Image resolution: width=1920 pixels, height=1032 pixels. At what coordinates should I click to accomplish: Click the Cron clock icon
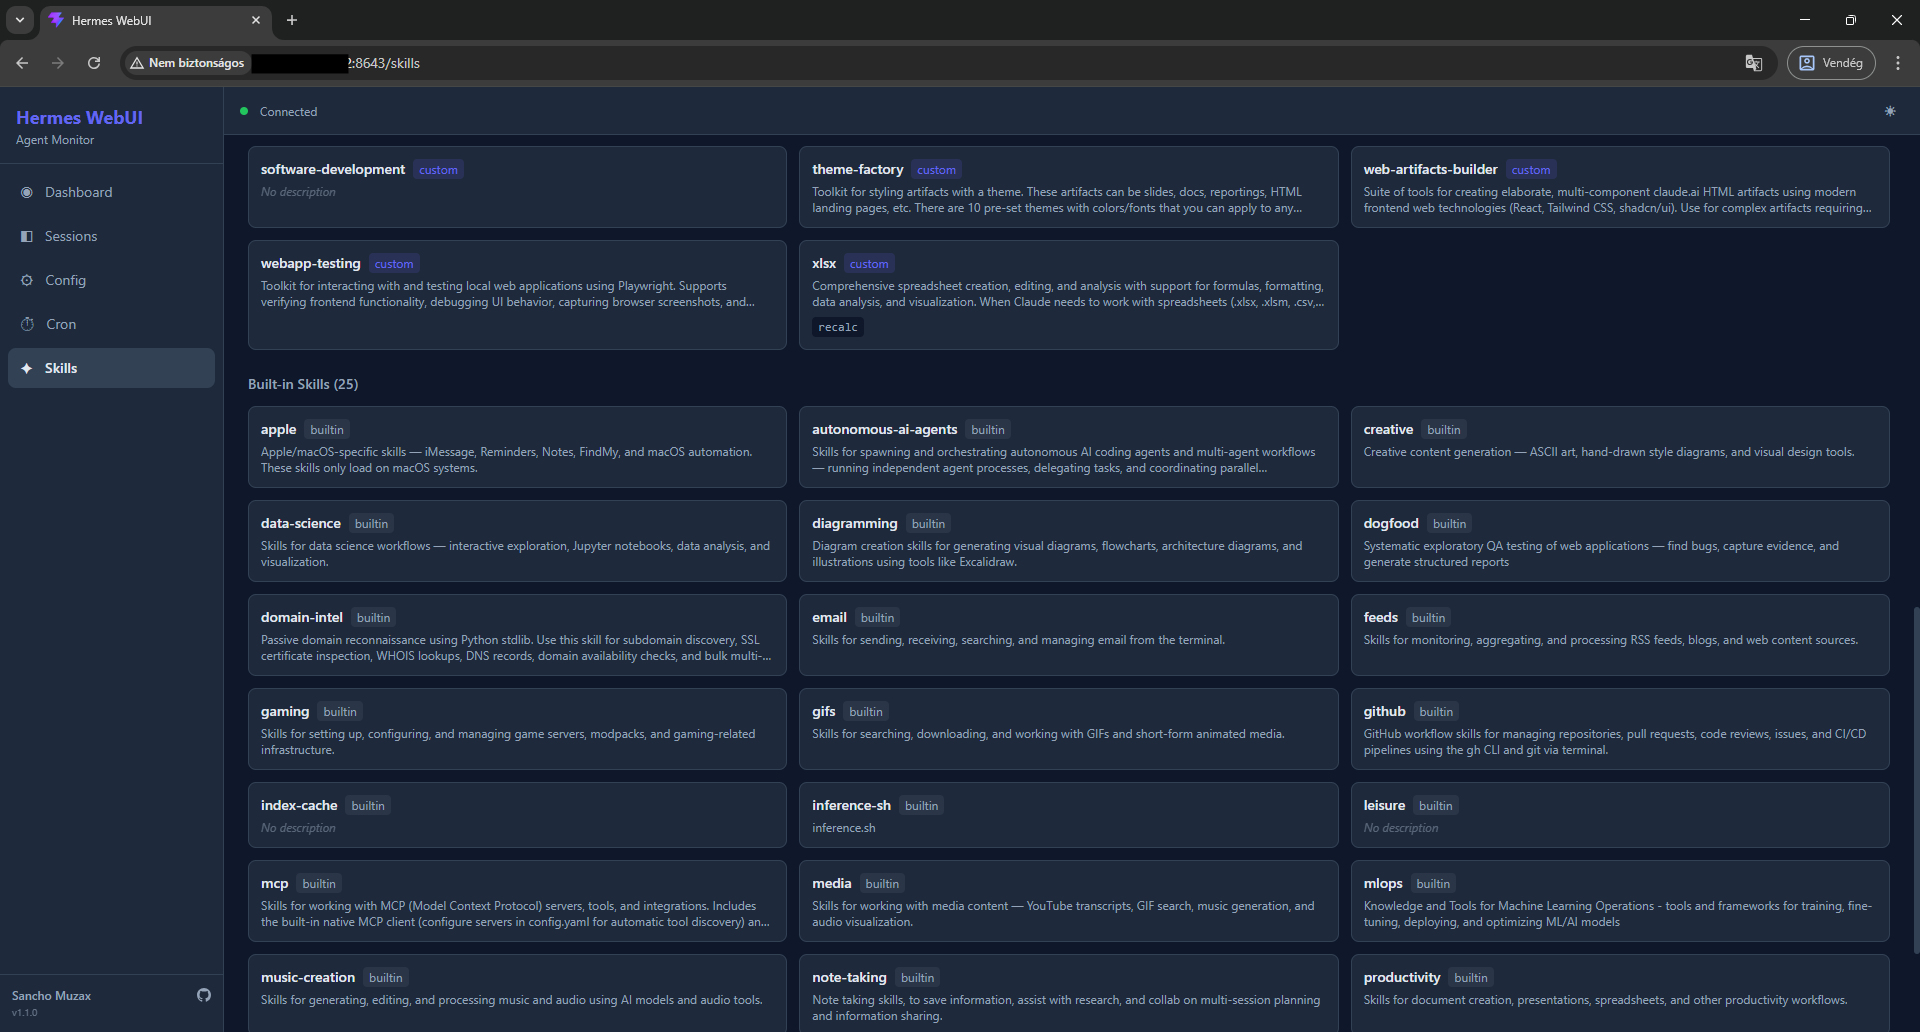(27, 324)
